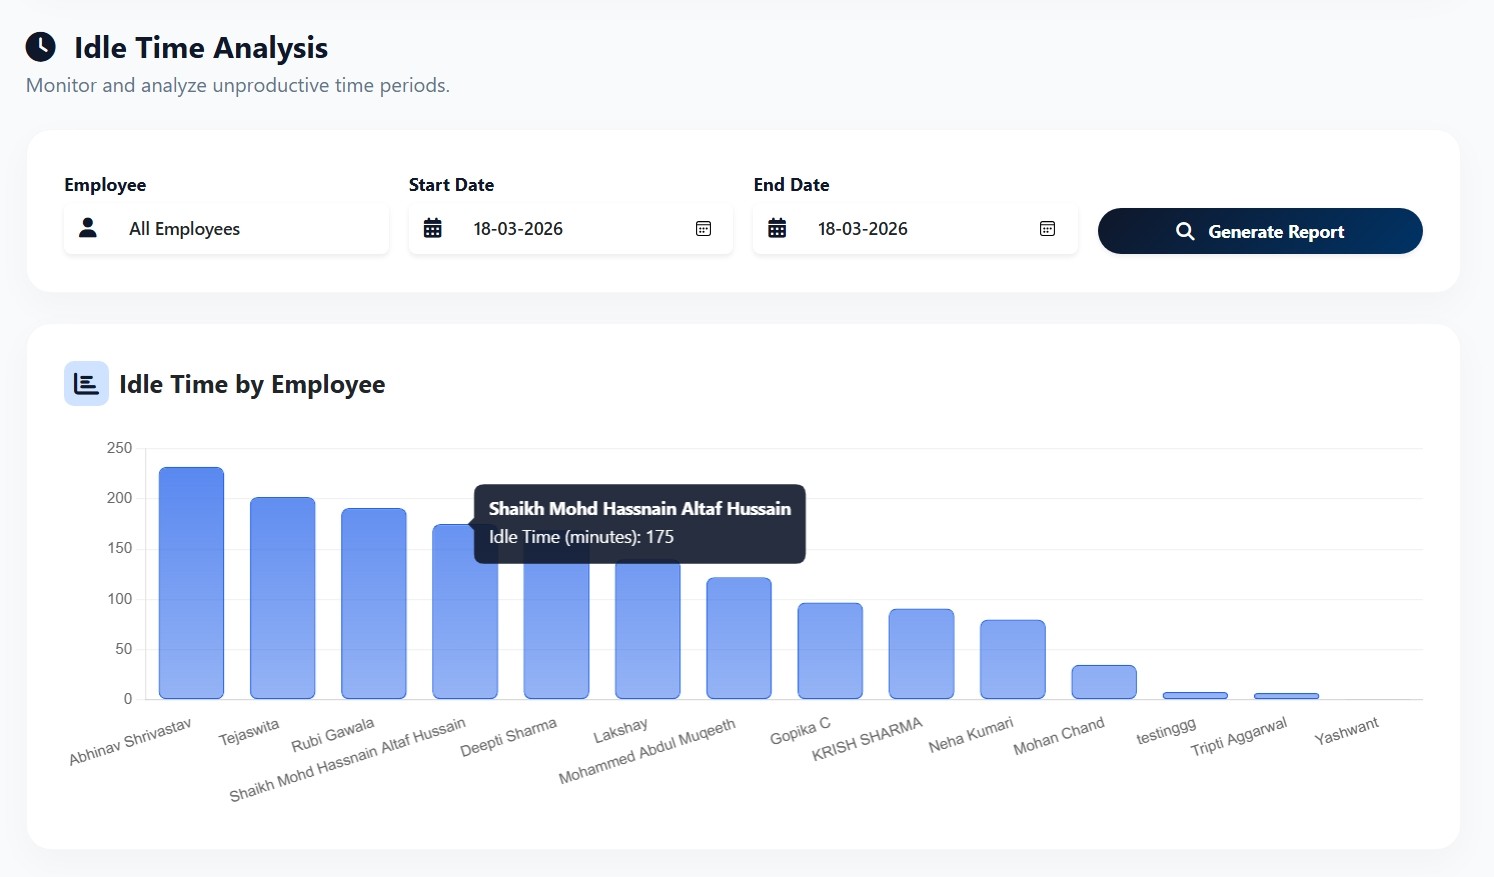Click the calendar icon inside Start Date field
The width and height of the screenshot is (1494, 877).
point(432,228)
